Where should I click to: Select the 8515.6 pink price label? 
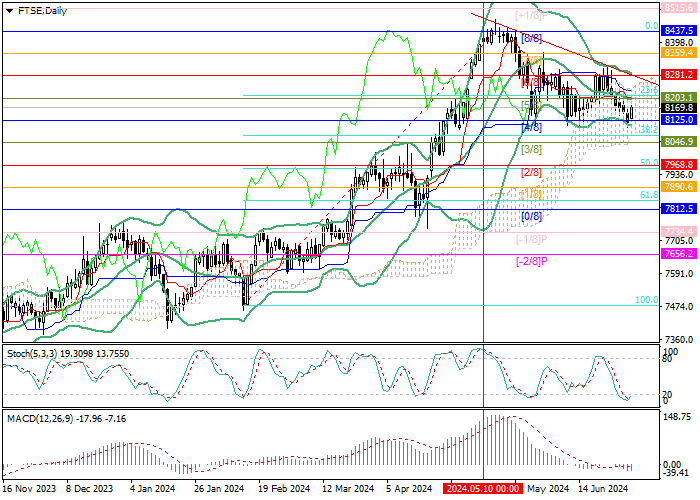(x=679, y=8)
